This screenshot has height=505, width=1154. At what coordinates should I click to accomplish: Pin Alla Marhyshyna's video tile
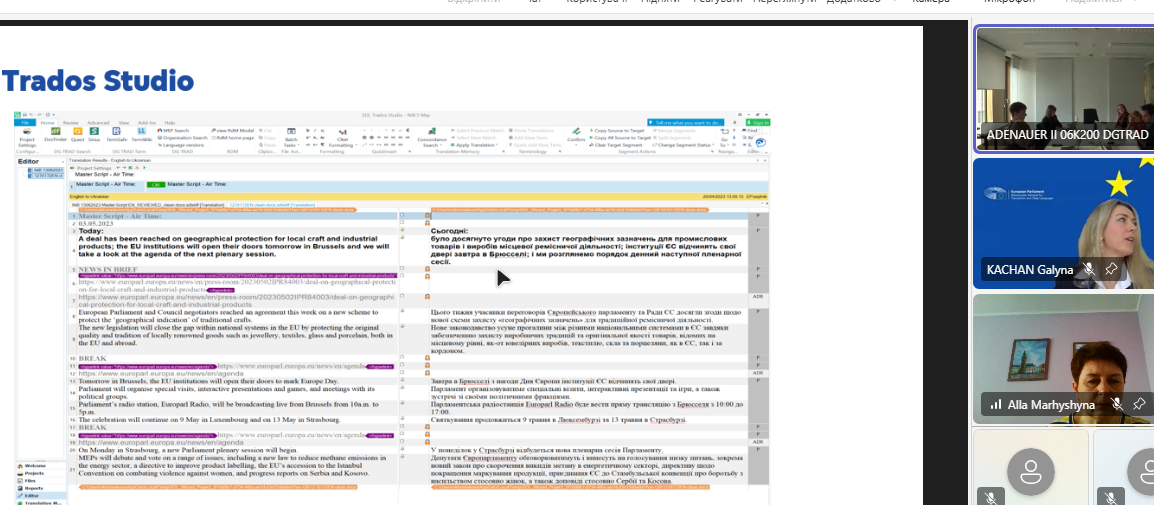(1139, 404)
